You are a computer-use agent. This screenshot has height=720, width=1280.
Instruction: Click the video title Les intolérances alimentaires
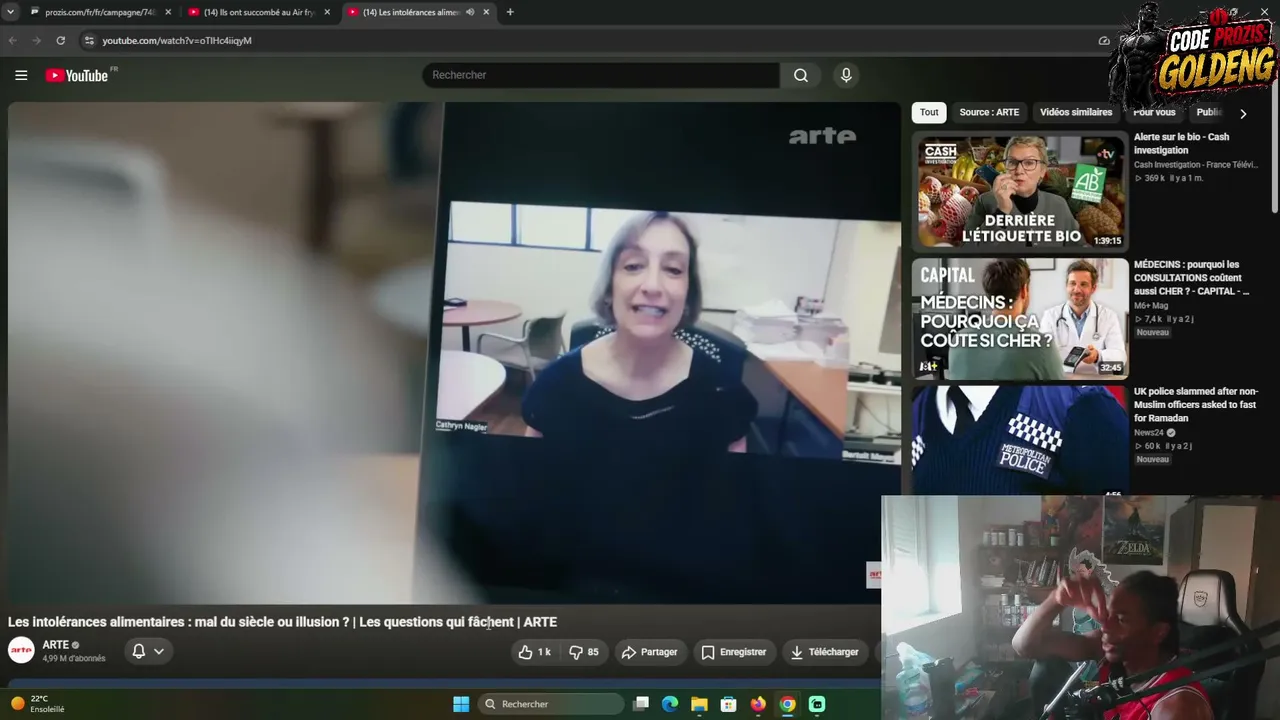point(282,622)
